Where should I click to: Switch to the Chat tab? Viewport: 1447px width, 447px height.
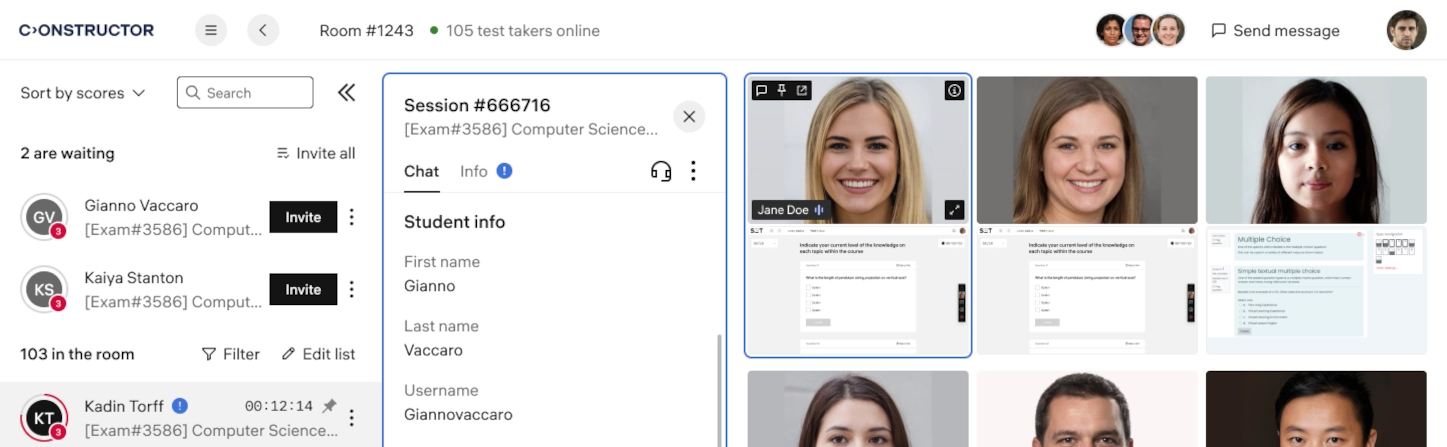[x=421, y=171]
